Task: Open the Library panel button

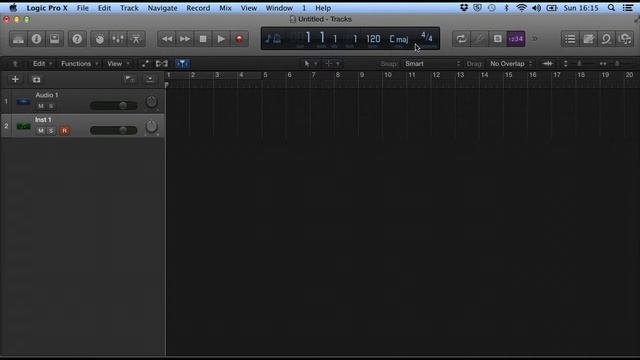Action: (x=18, y=39)
